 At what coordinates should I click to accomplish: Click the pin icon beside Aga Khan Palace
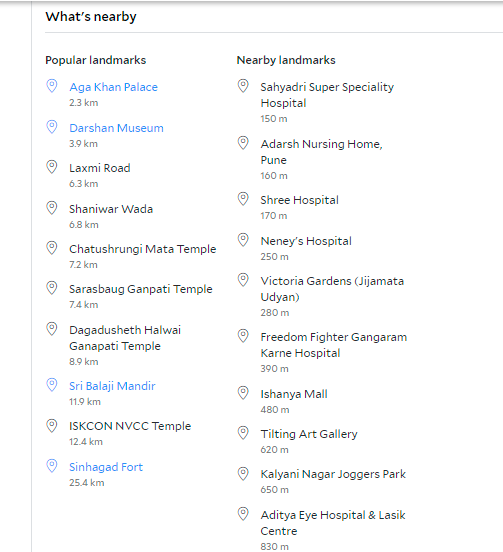click(52, 86)
